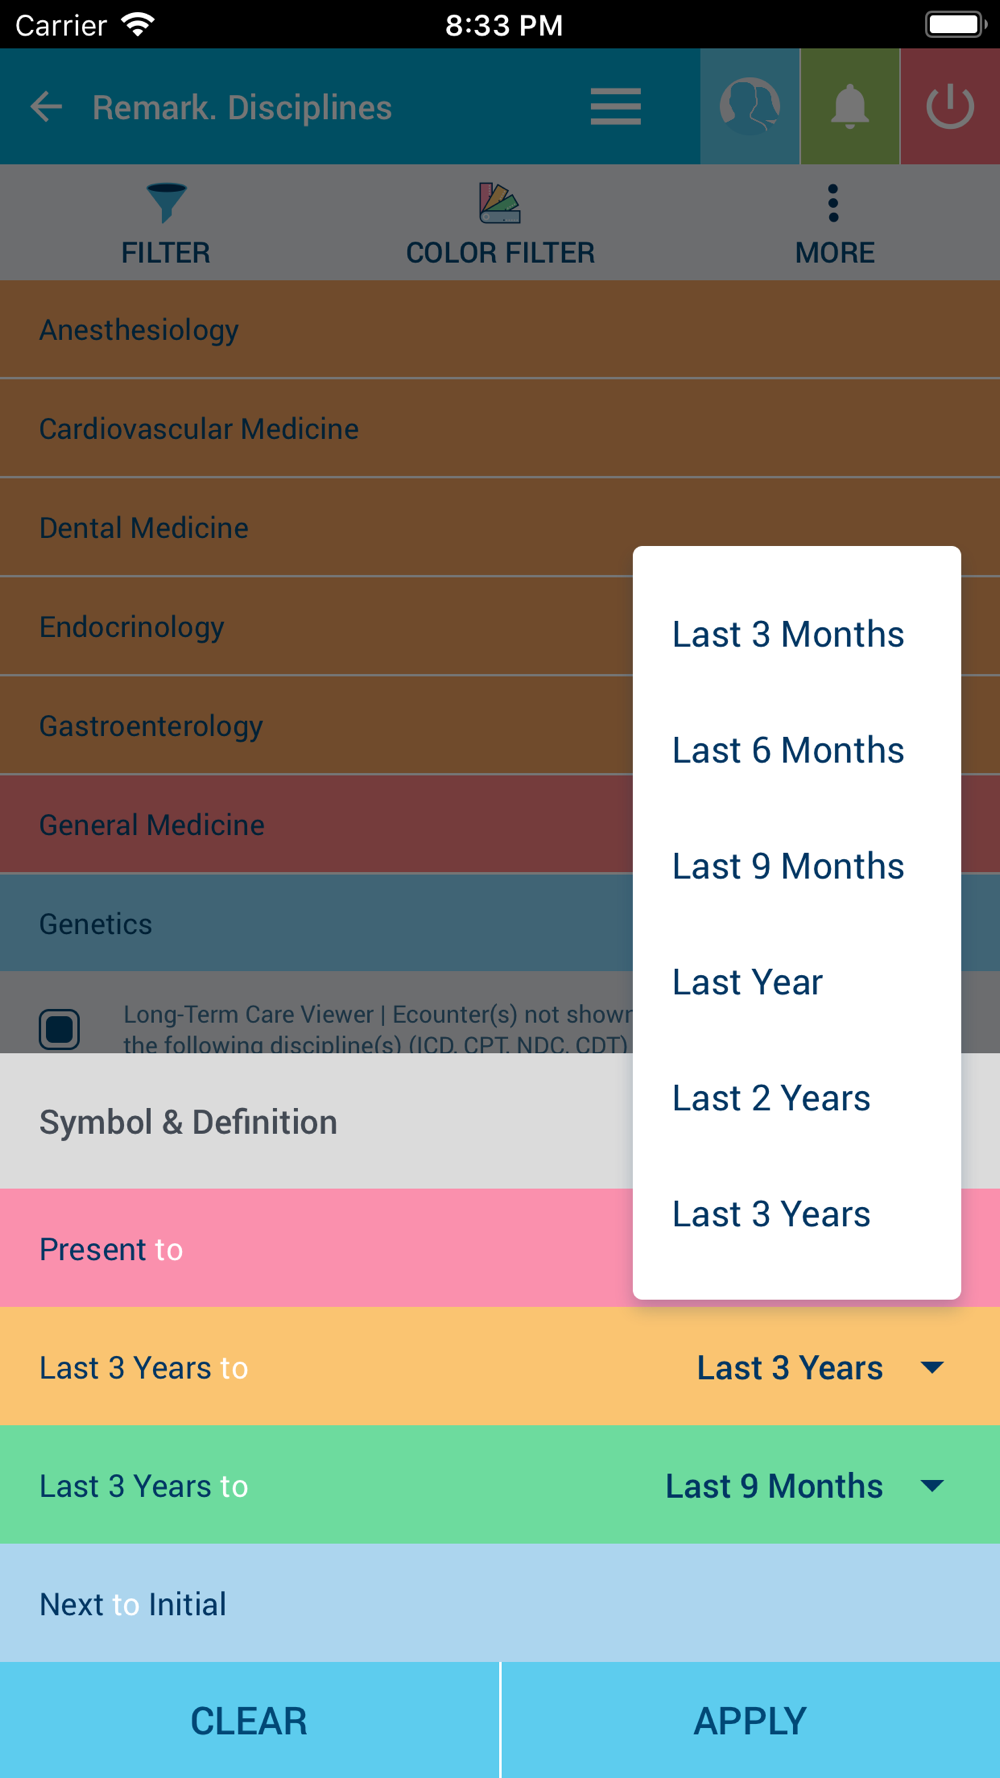Viewport: 1000px width, 1778px height.
Task: Open the patient profile icon
Action: pos(750,106)
